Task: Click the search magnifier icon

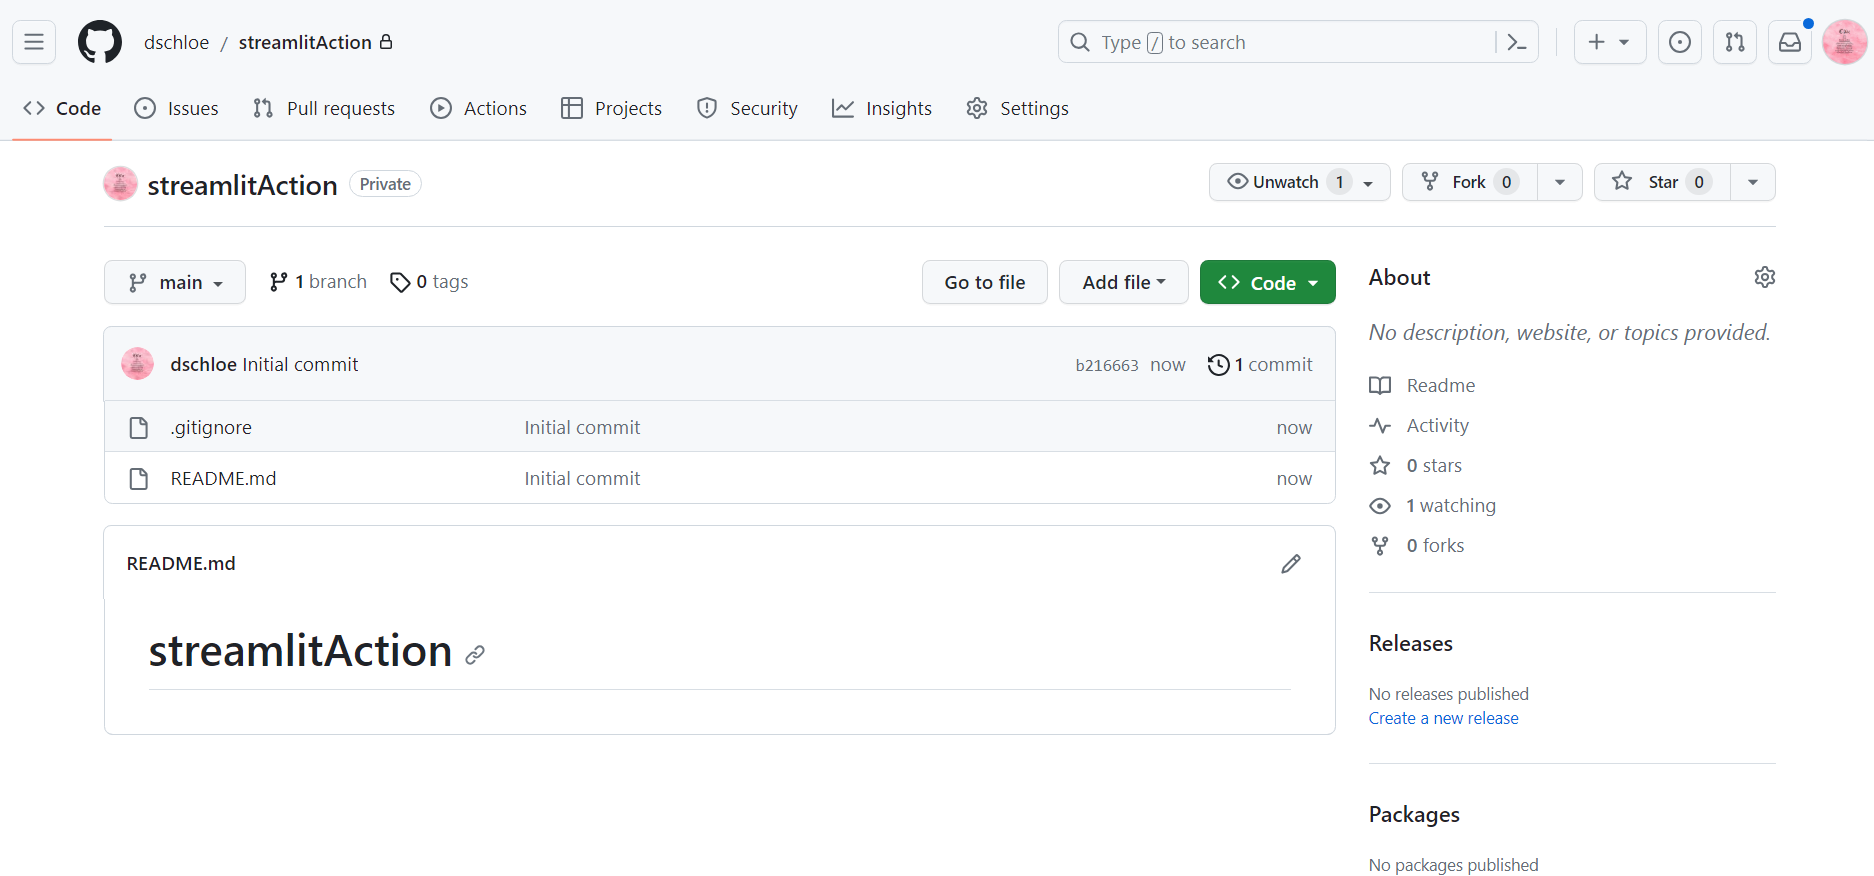Action: [1080, 42]
